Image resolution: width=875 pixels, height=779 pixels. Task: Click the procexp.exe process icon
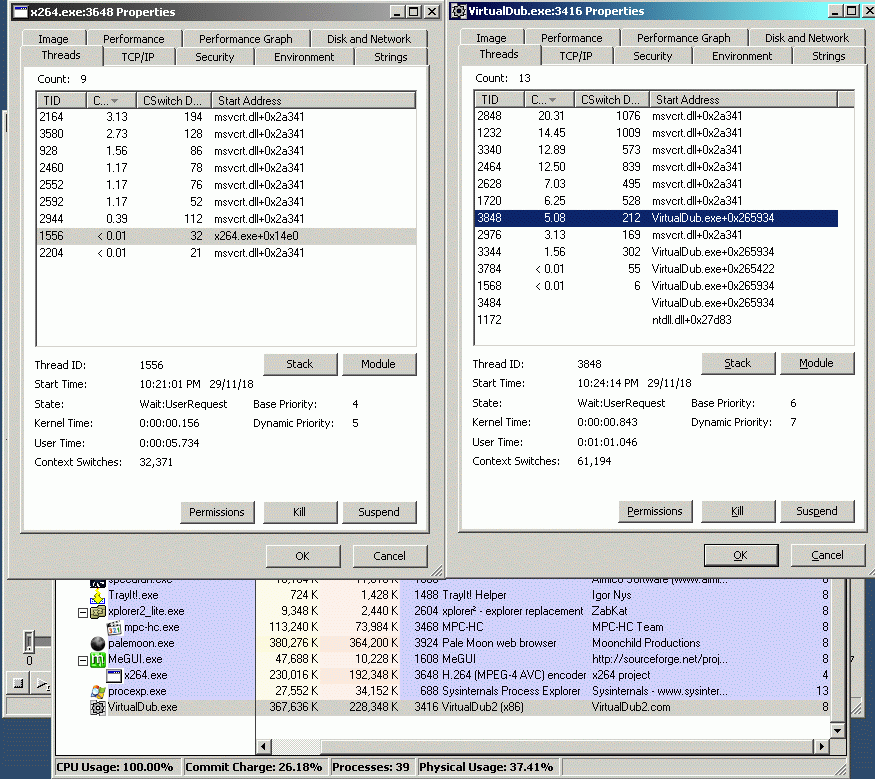pyautogui.click(x=98, y=691)
